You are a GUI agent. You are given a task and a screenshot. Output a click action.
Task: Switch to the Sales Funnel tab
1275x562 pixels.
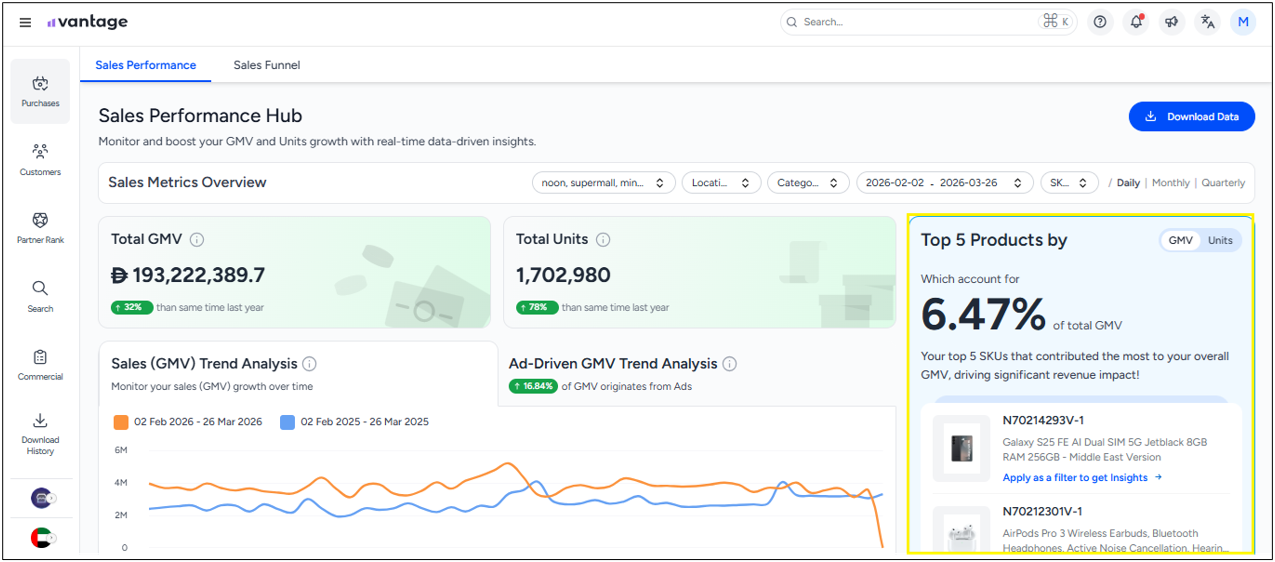(x=266, y=65)
